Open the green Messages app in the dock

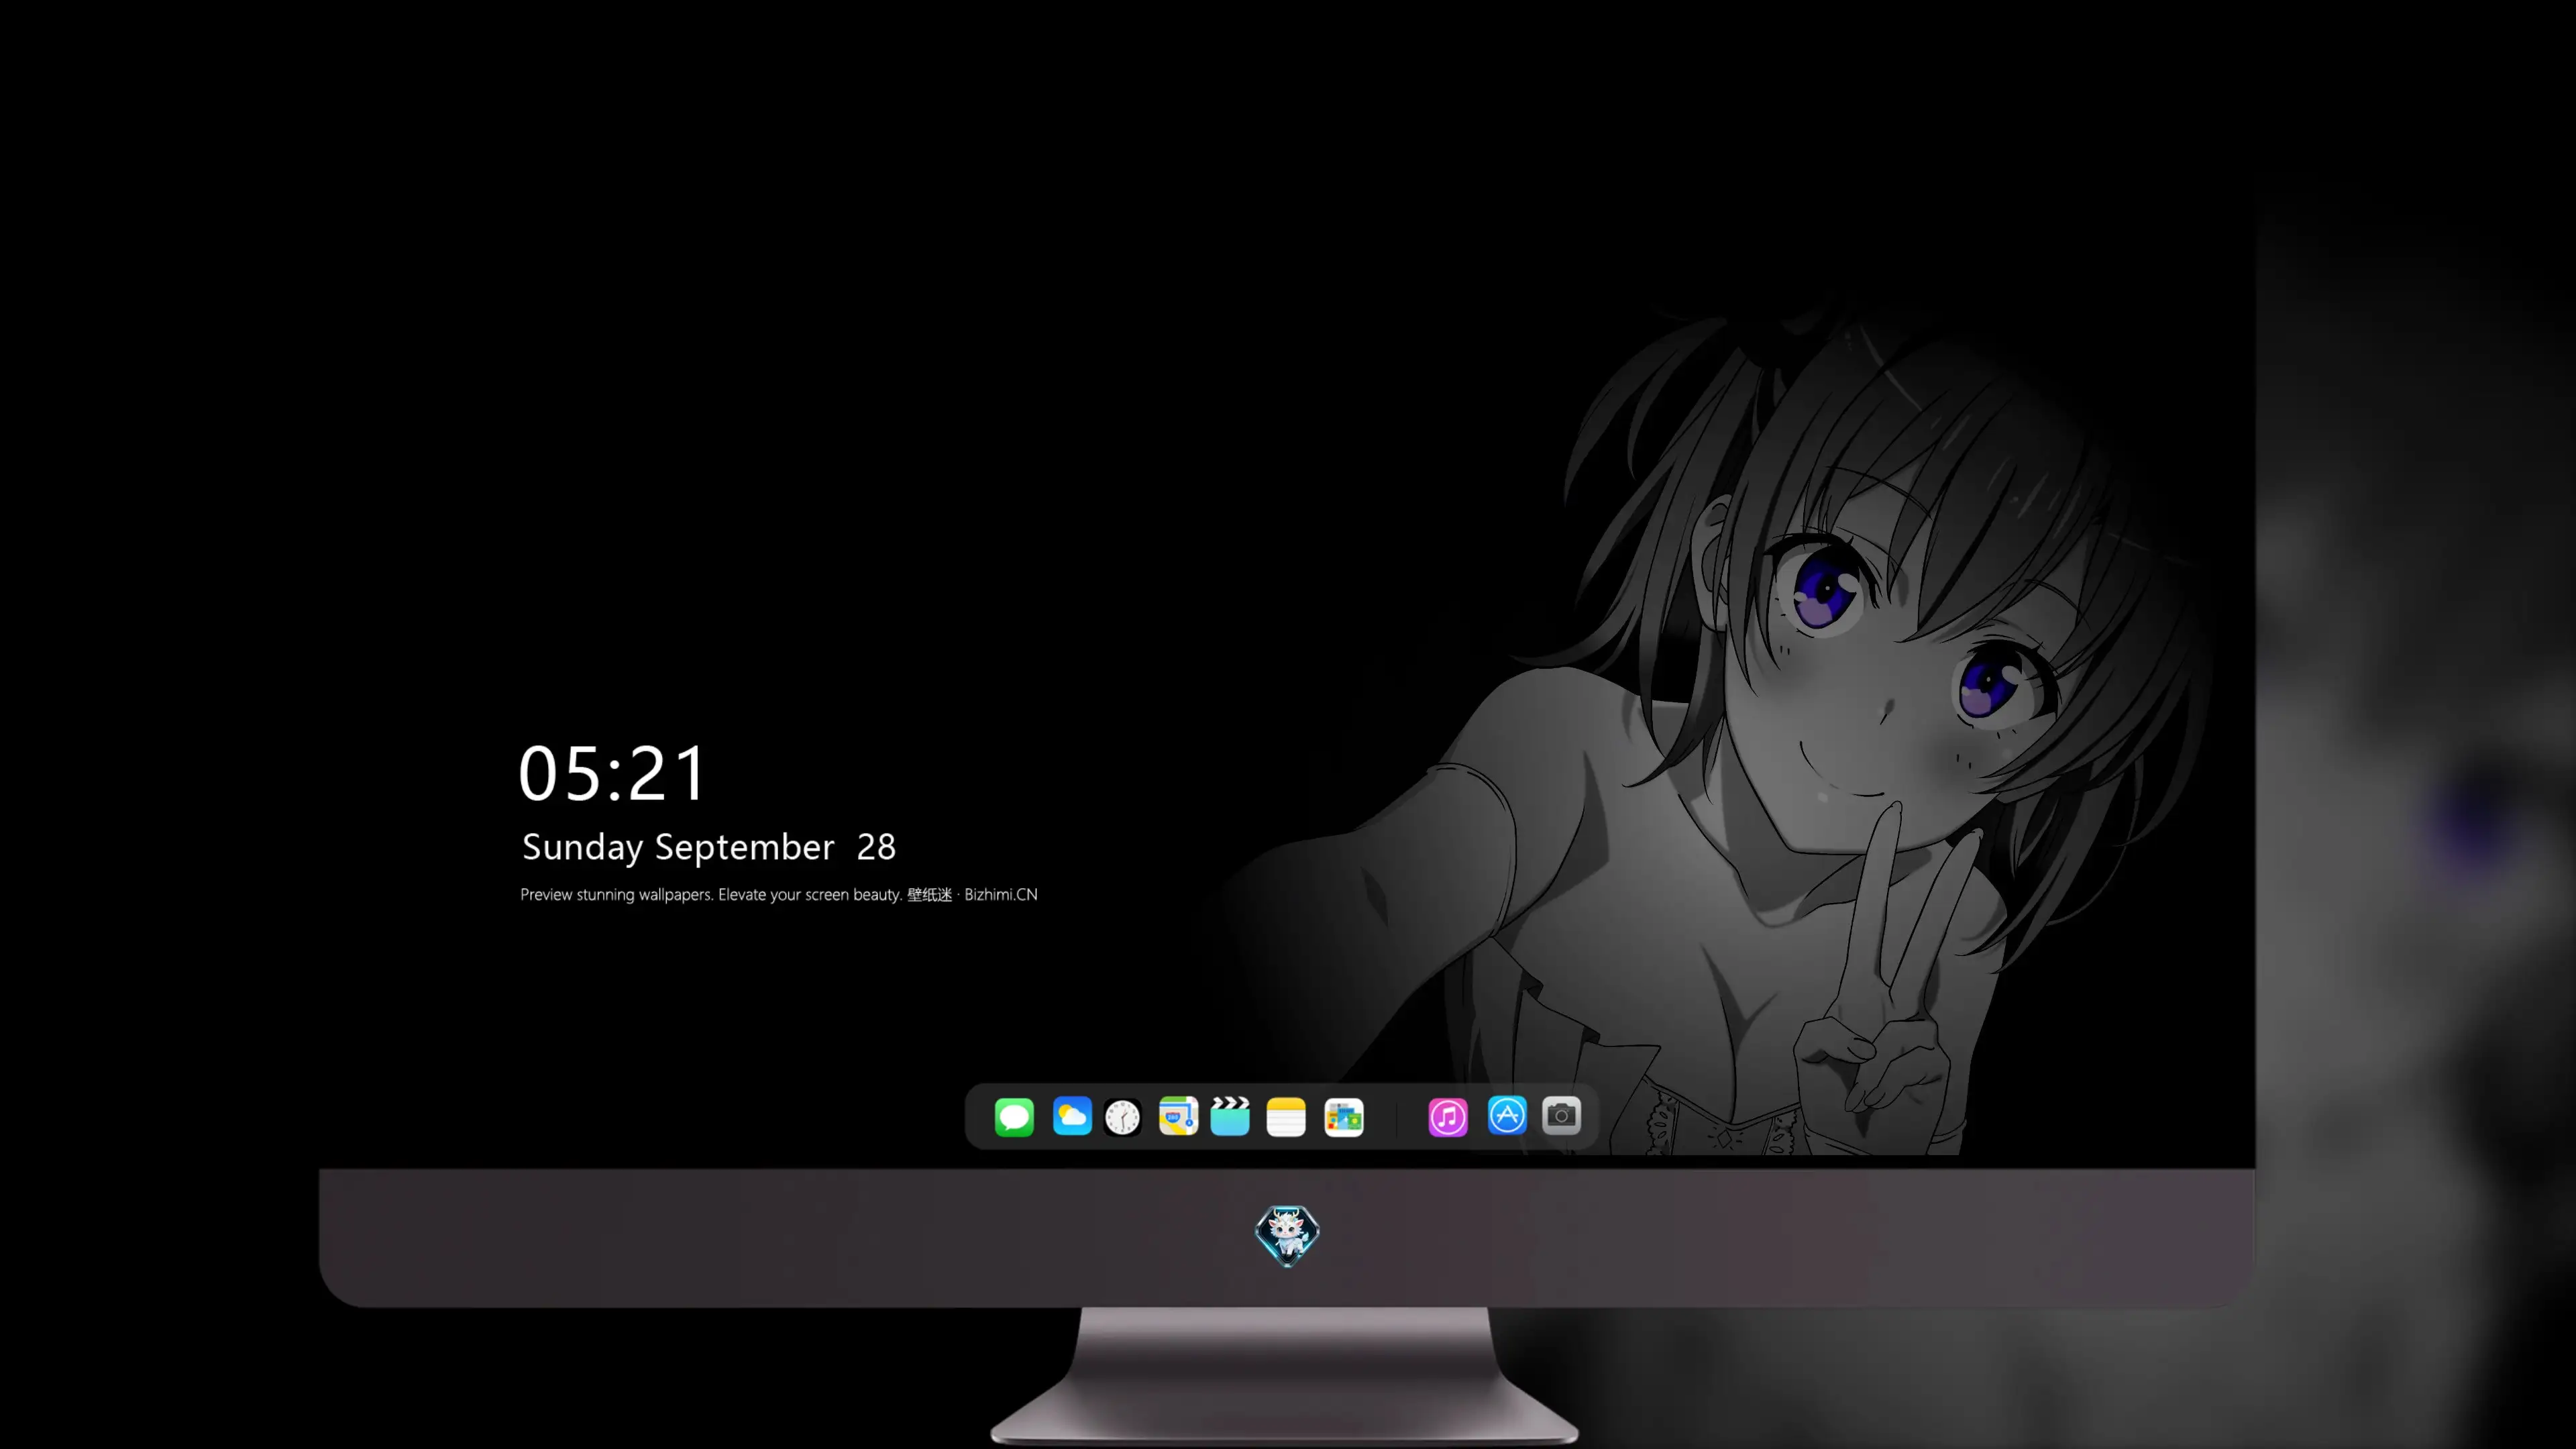pos(1014,1116)
